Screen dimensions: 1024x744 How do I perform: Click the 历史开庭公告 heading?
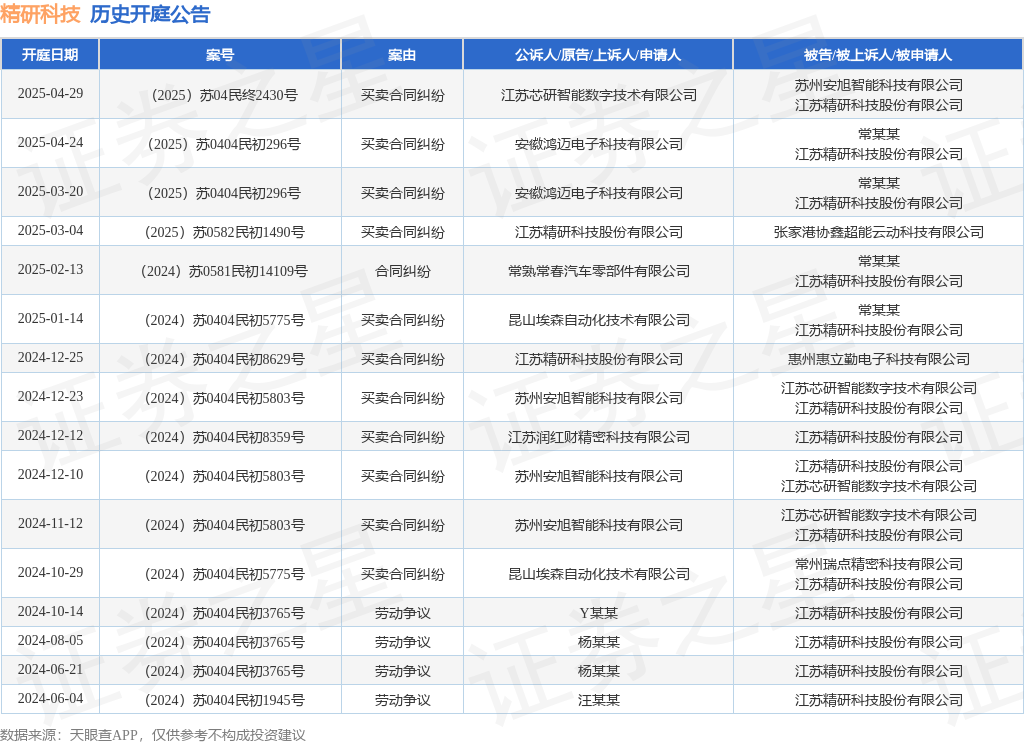coord(150,14)
